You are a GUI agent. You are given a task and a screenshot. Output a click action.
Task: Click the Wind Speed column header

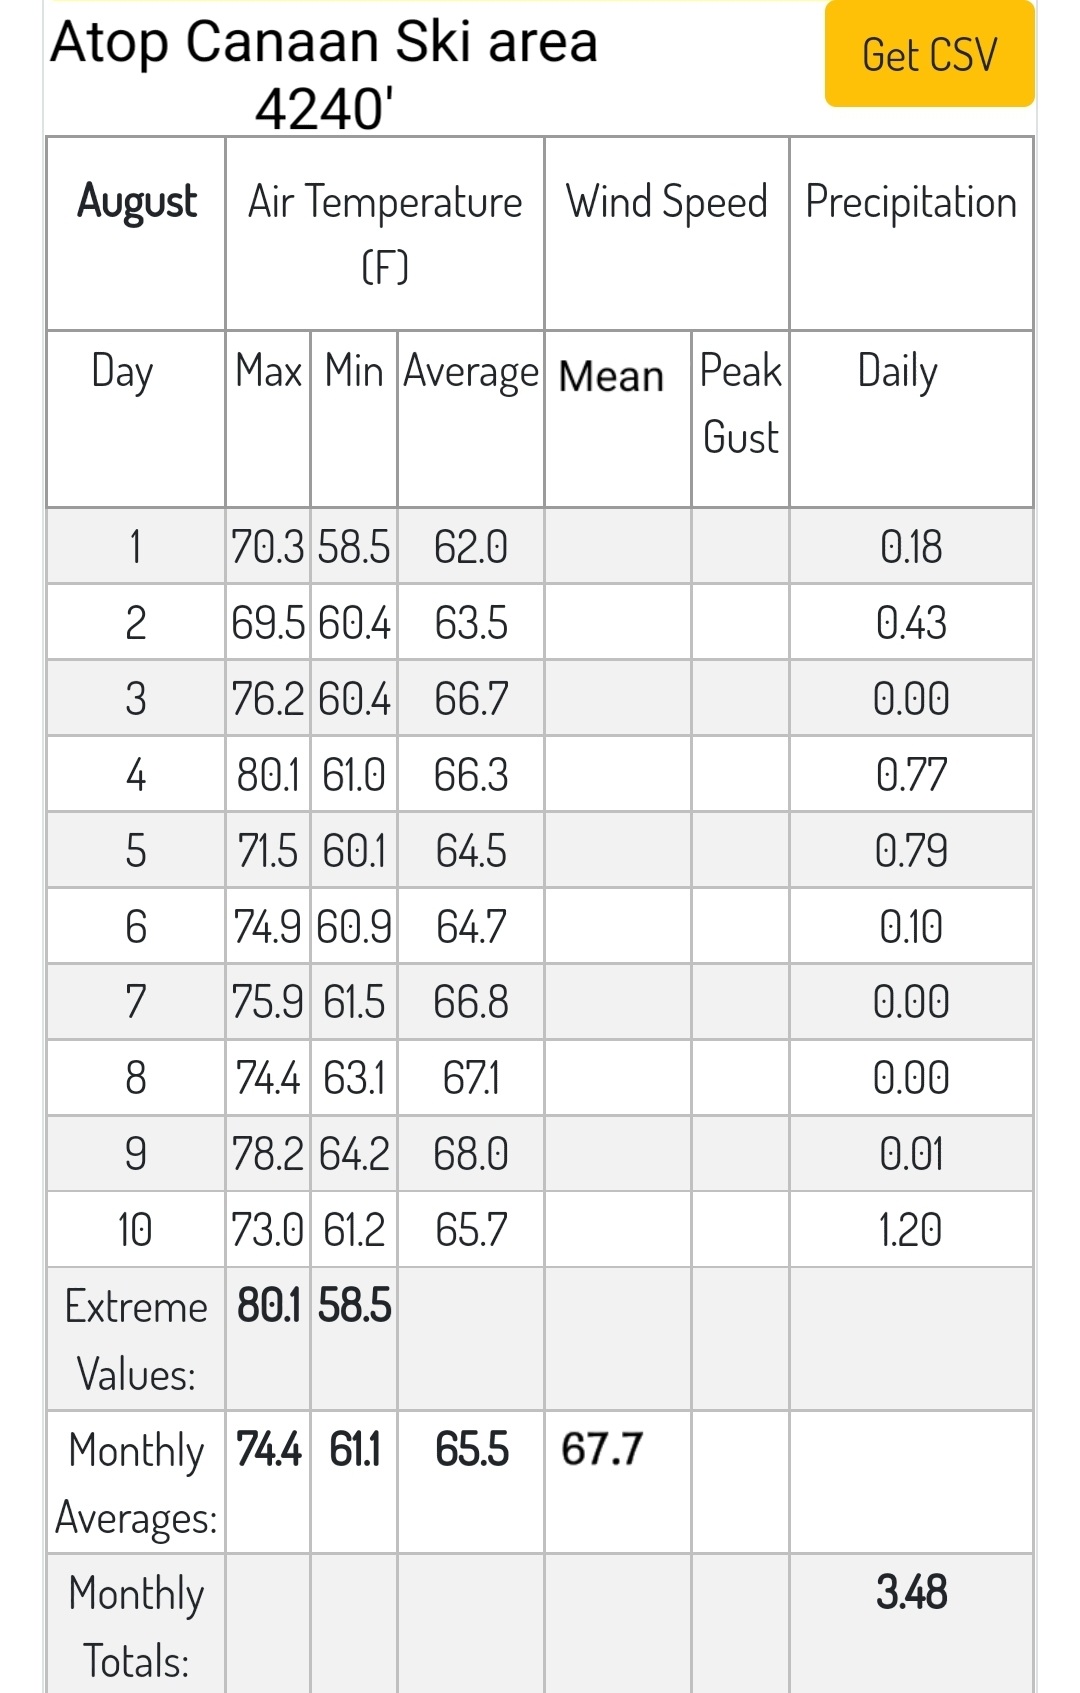click(667, 202)
